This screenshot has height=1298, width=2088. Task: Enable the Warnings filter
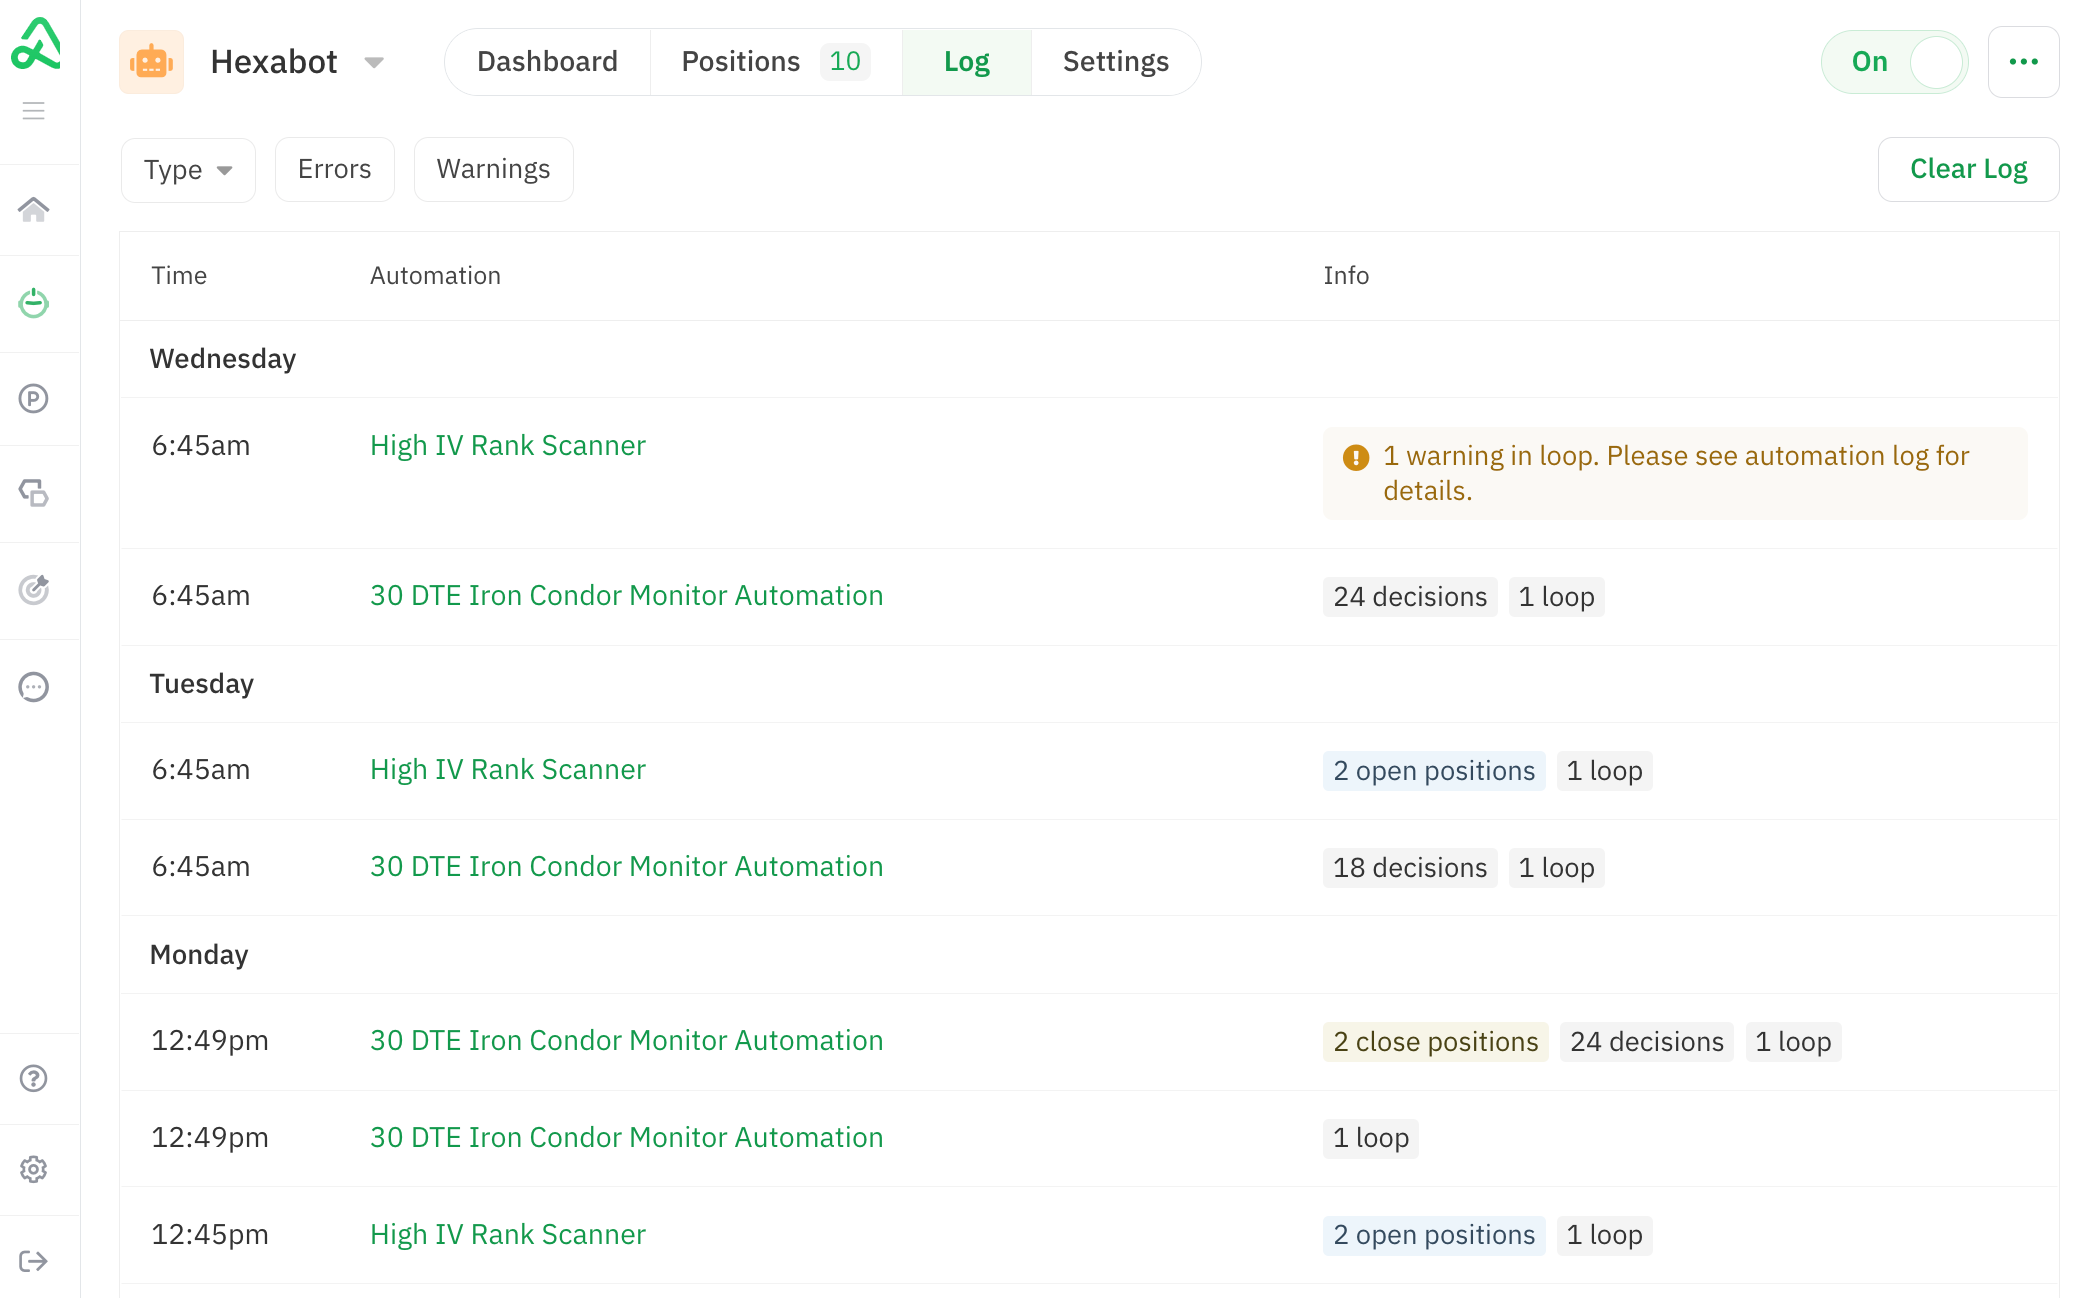coord(493,169)
